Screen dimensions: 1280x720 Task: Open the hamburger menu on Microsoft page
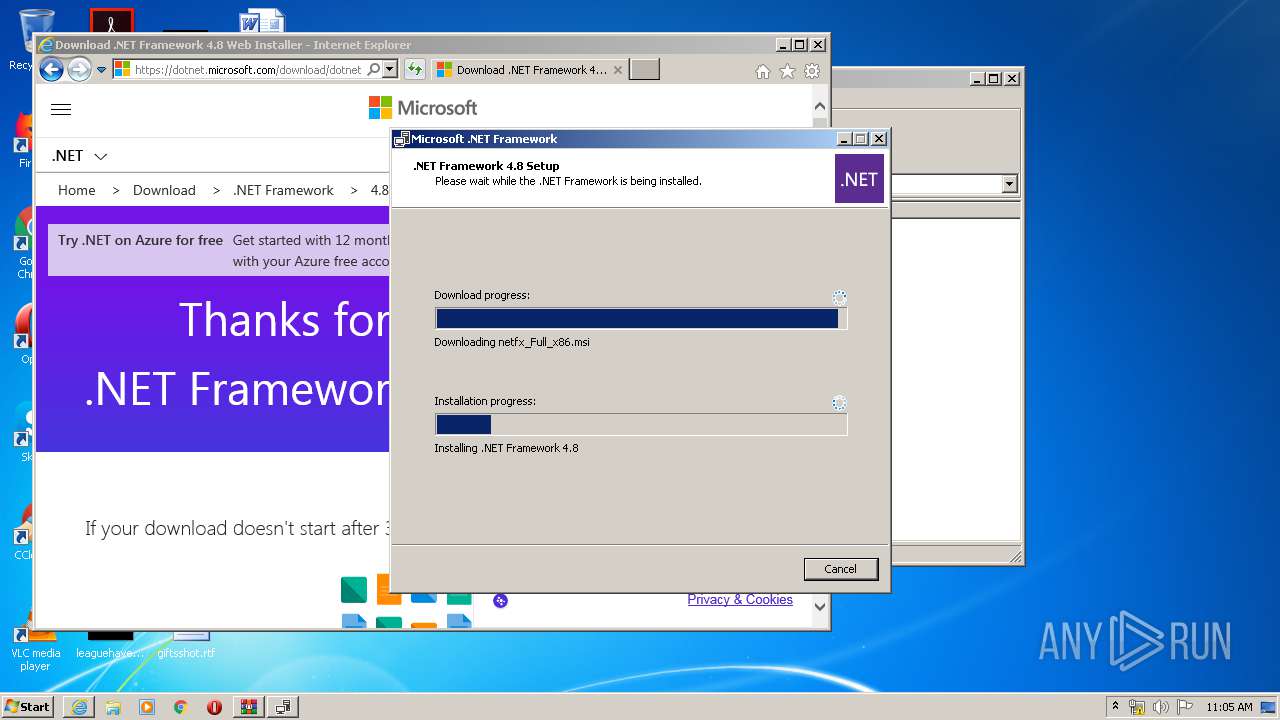point(61,110)
